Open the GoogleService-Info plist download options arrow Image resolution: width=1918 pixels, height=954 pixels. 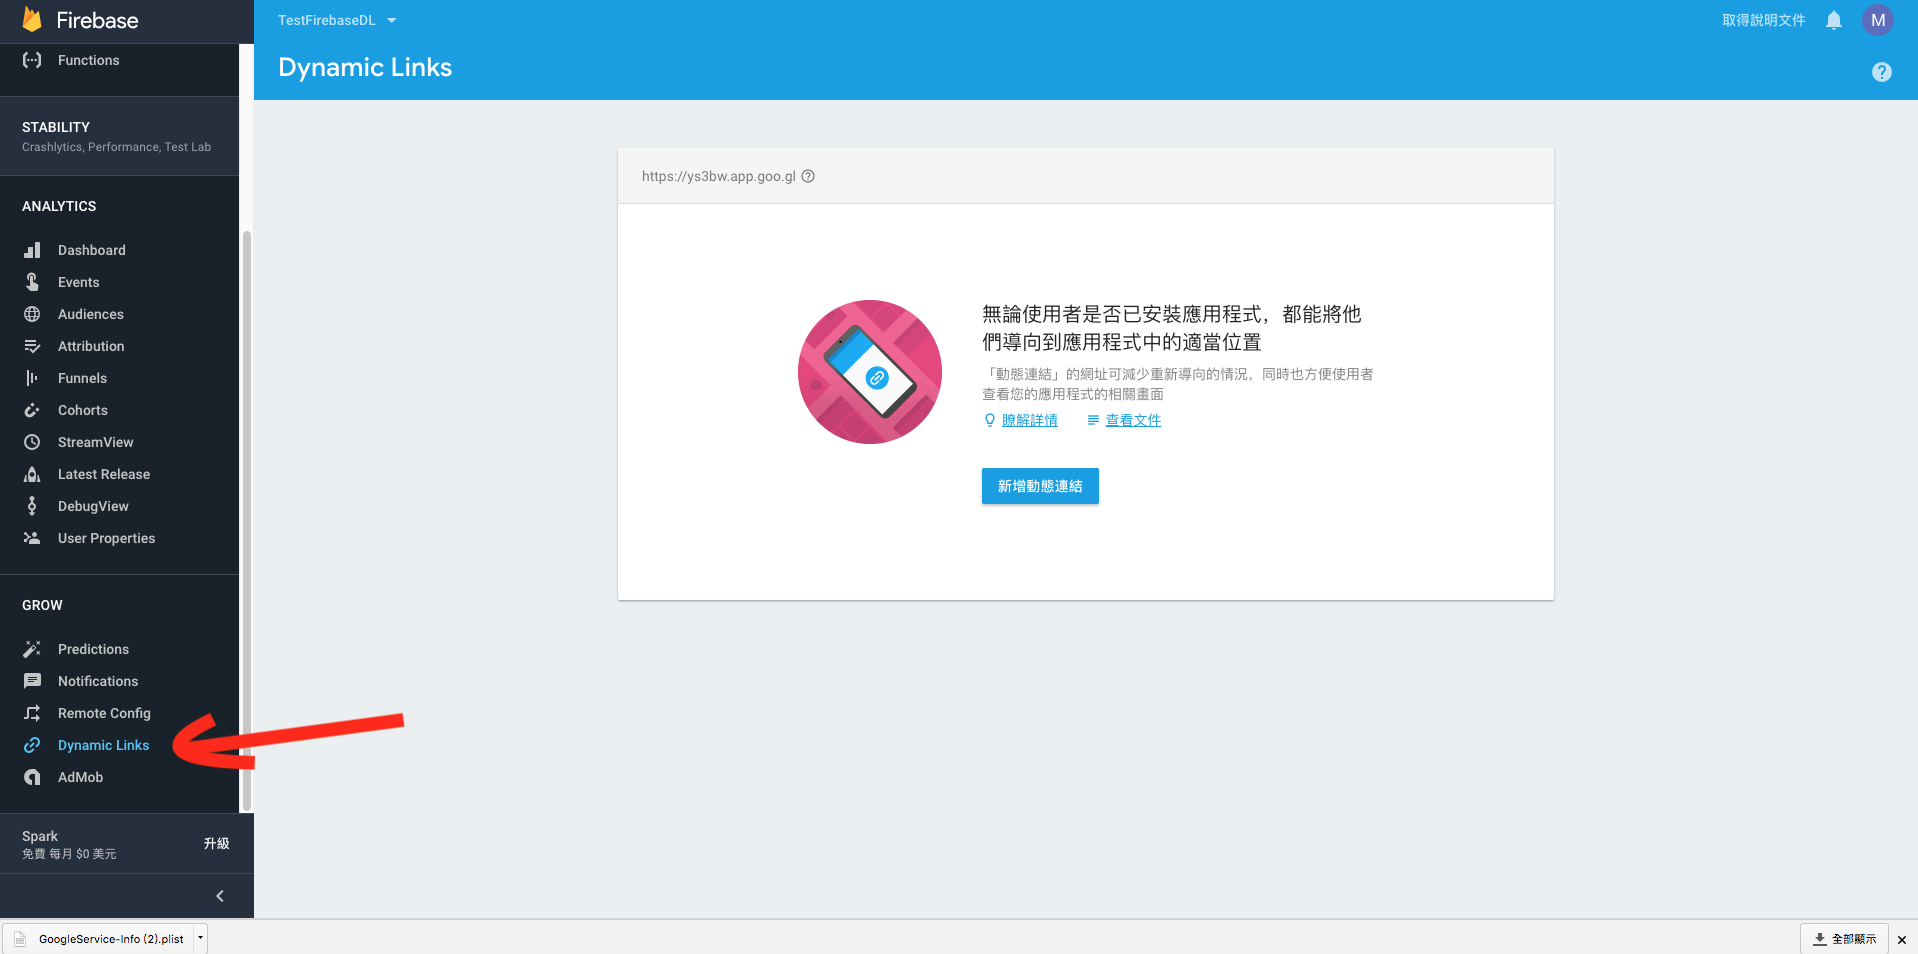pos(200,938)
